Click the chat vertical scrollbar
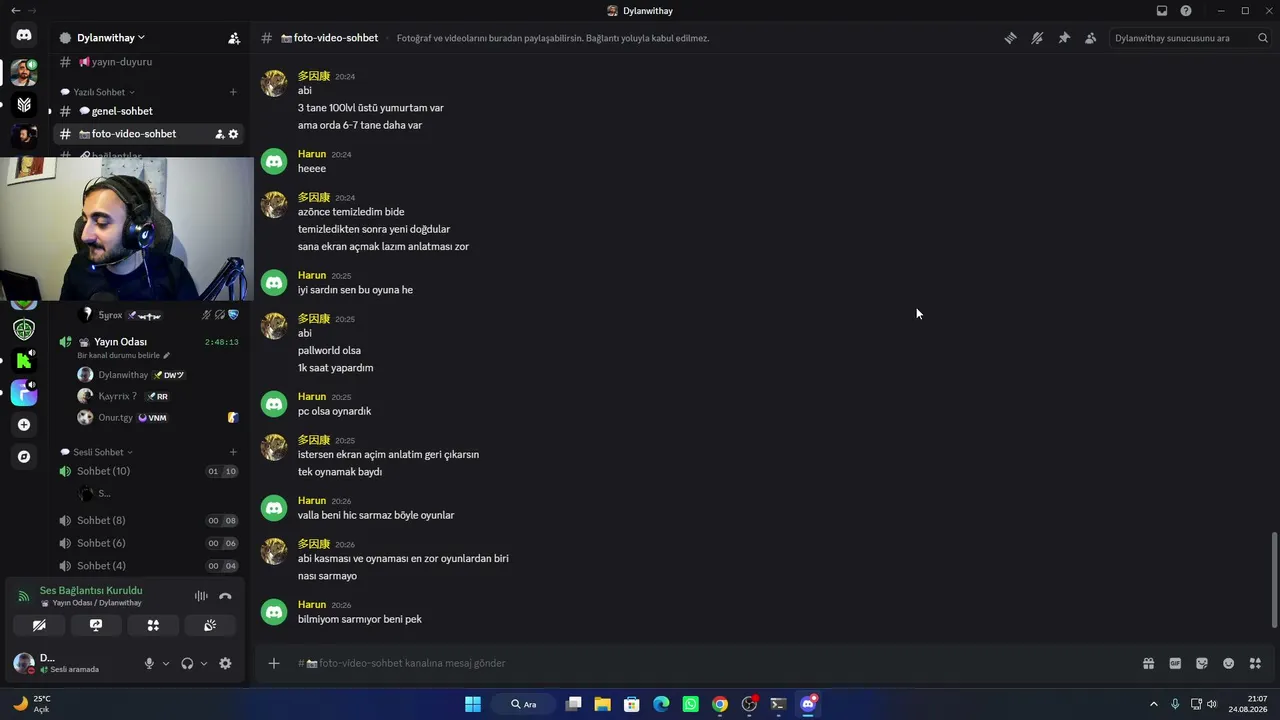Viewport: 1280px width, 720px height. (x=1273, y=580)
